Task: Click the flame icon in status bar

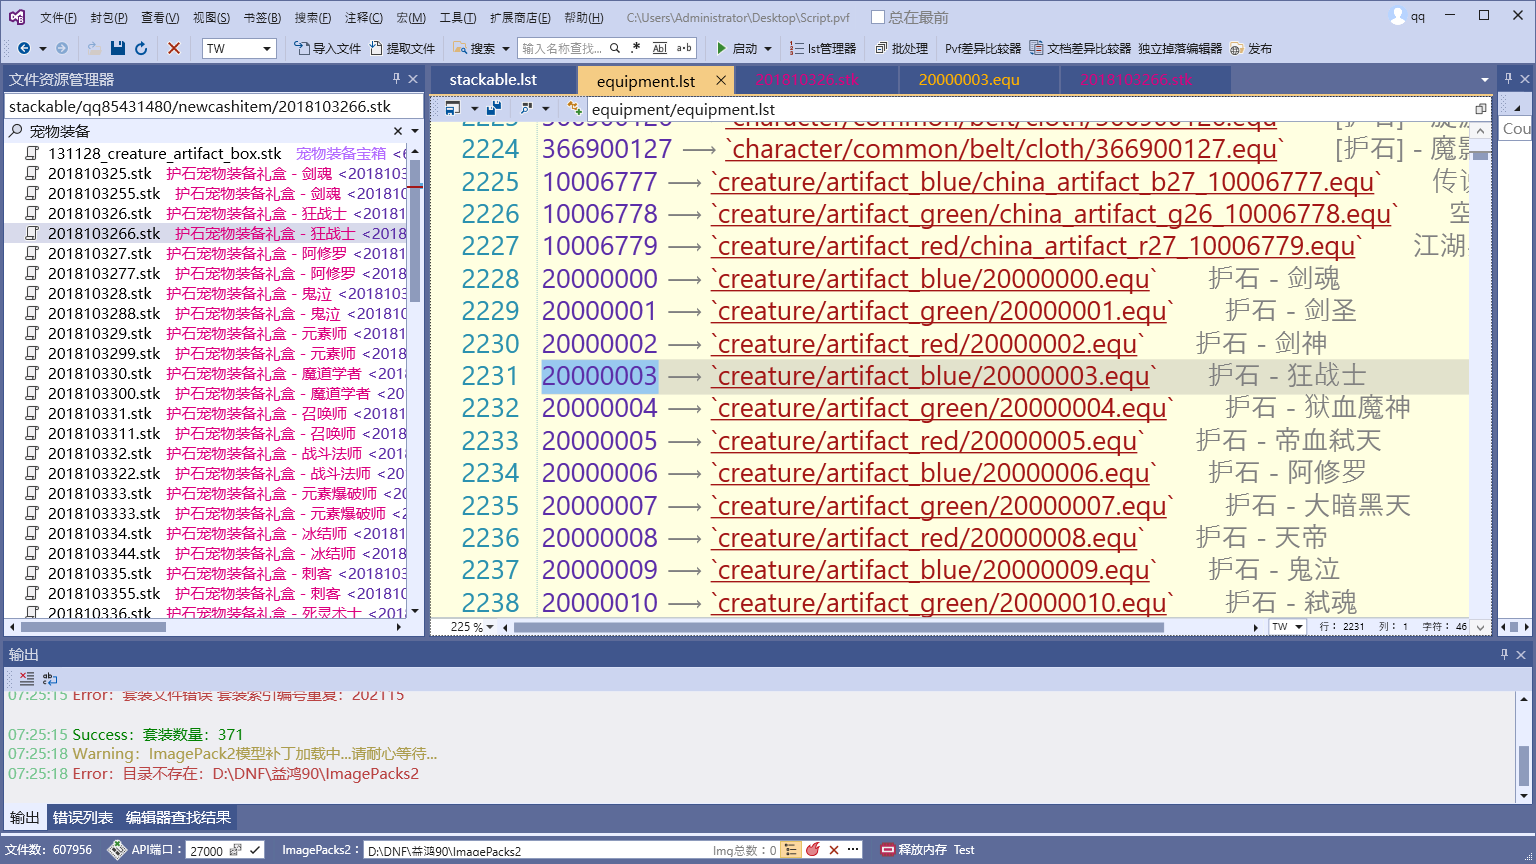Action: (813, 849)
